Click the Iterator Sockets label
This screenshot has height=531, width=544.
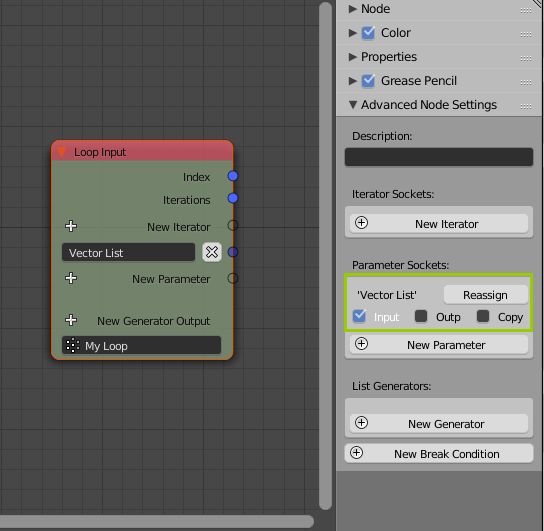tap(393, 194)
